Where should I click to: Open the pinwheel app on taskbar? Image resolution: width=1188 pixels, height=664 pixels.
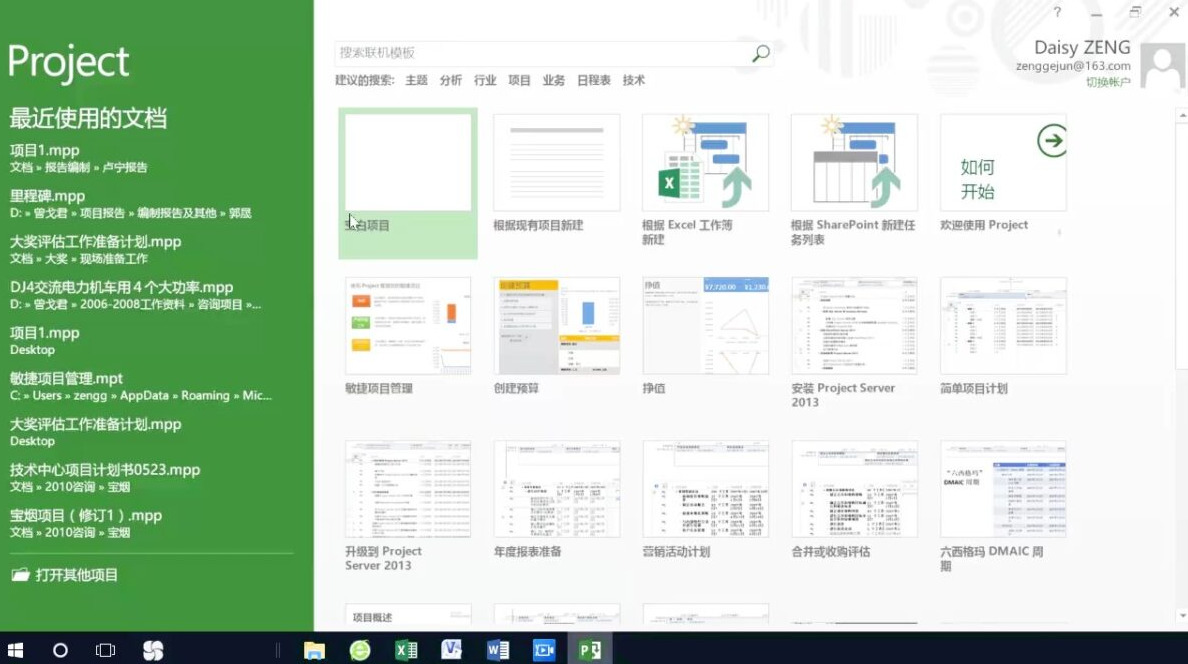pos(153,650)
